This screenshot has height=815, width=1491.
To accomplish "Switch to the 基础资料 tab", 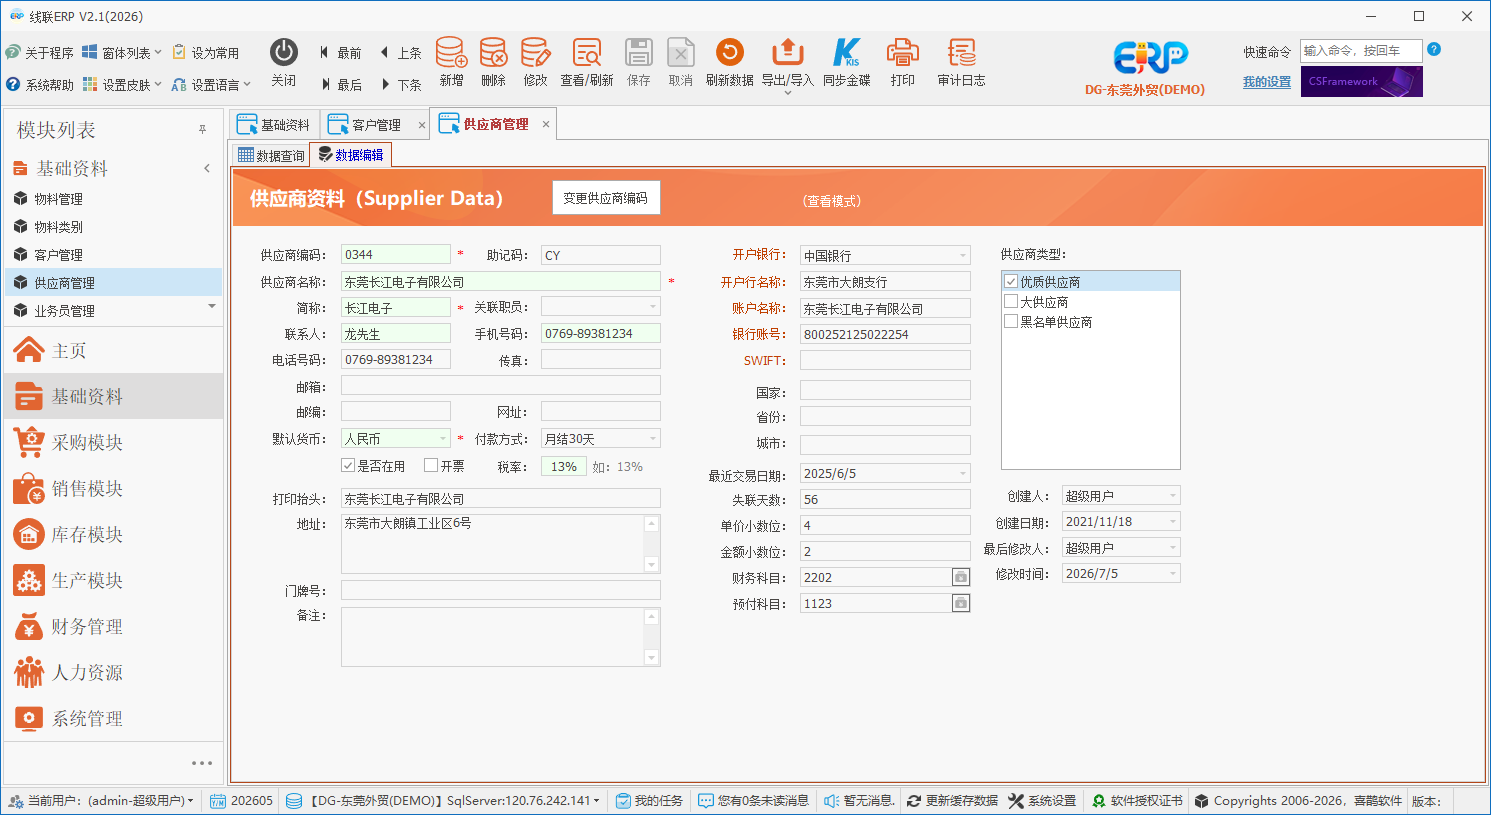I will (x=274, y=125).
